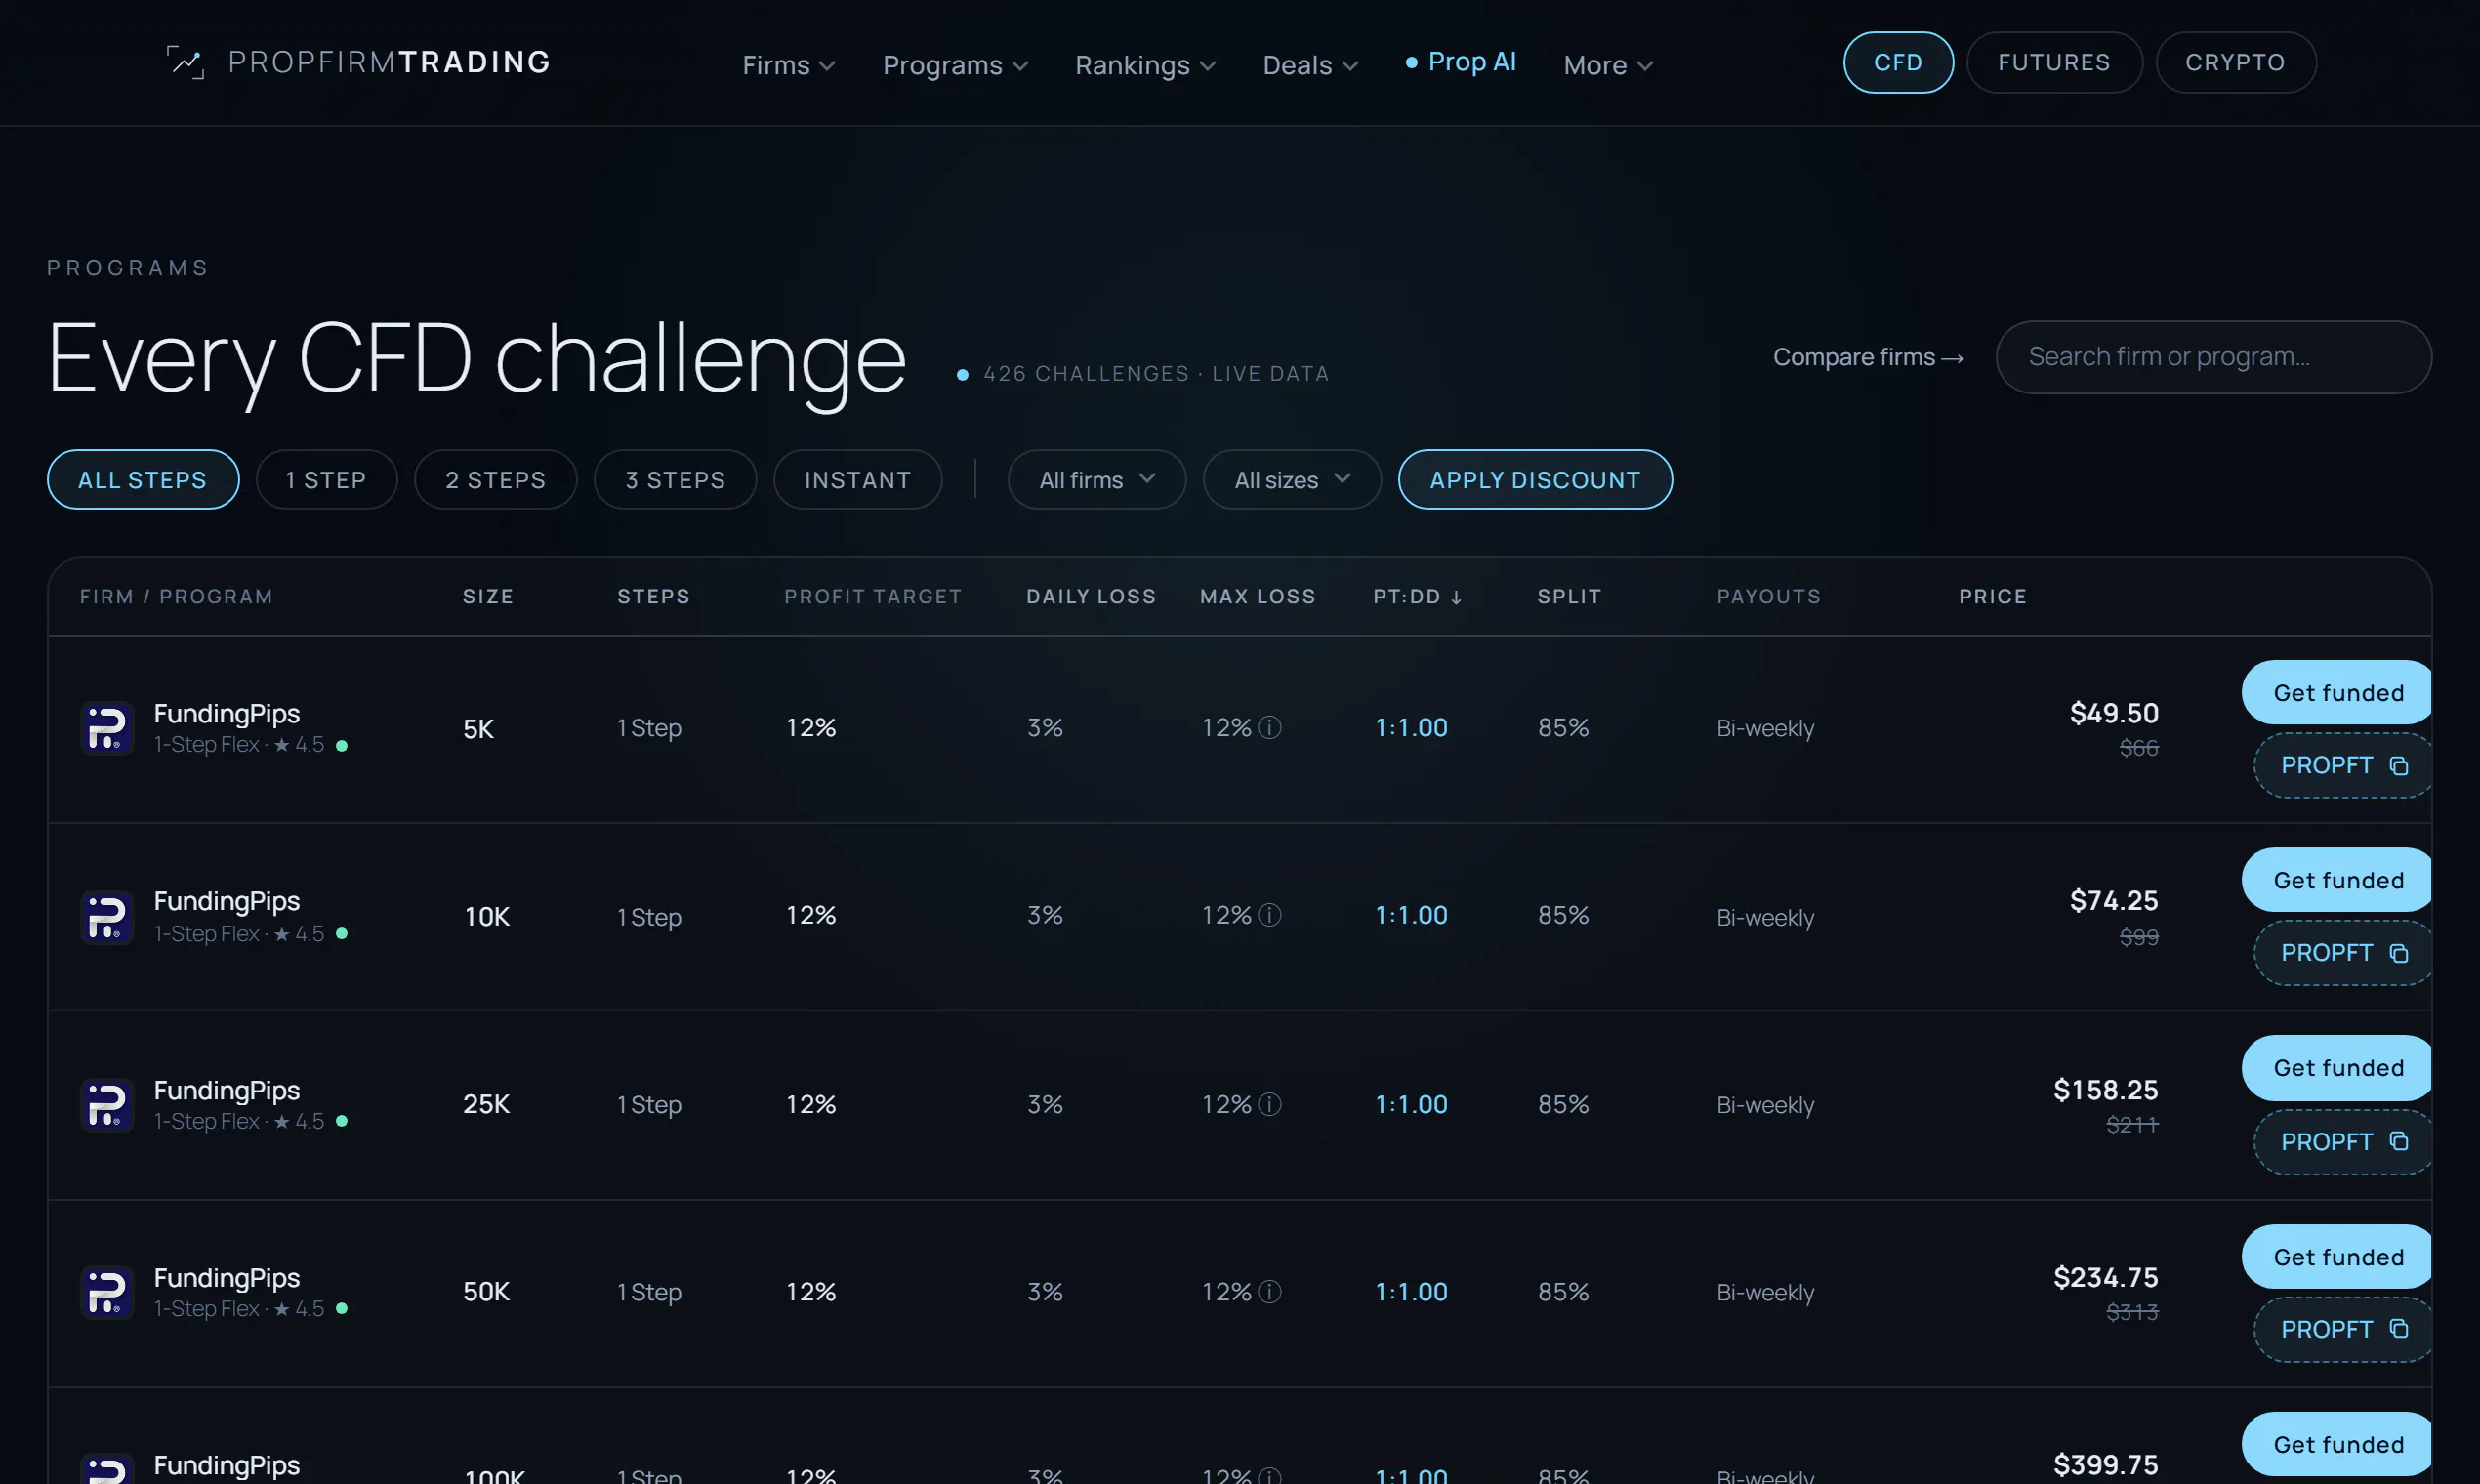
Task: Sort by the SIZE column header
Action: (x=488, y=597)
